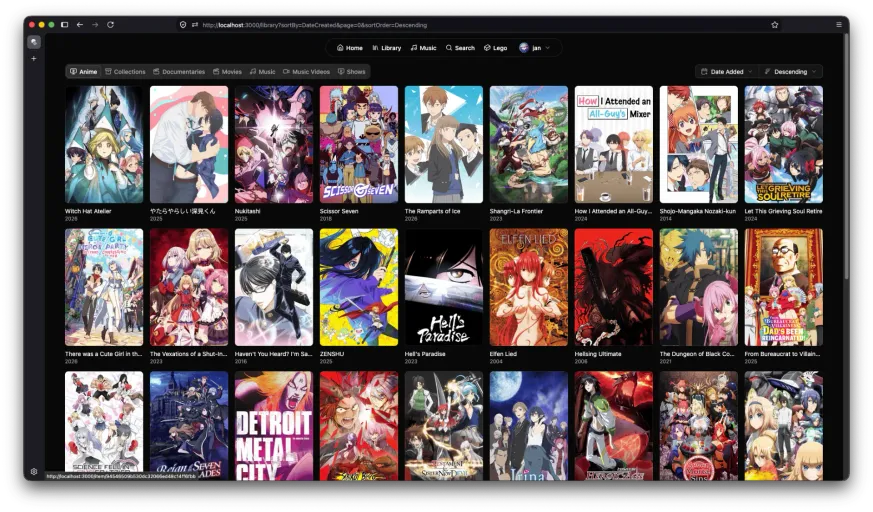Click the shield tracking protection icon
This screenshot has width=873, height=512.
183,24
